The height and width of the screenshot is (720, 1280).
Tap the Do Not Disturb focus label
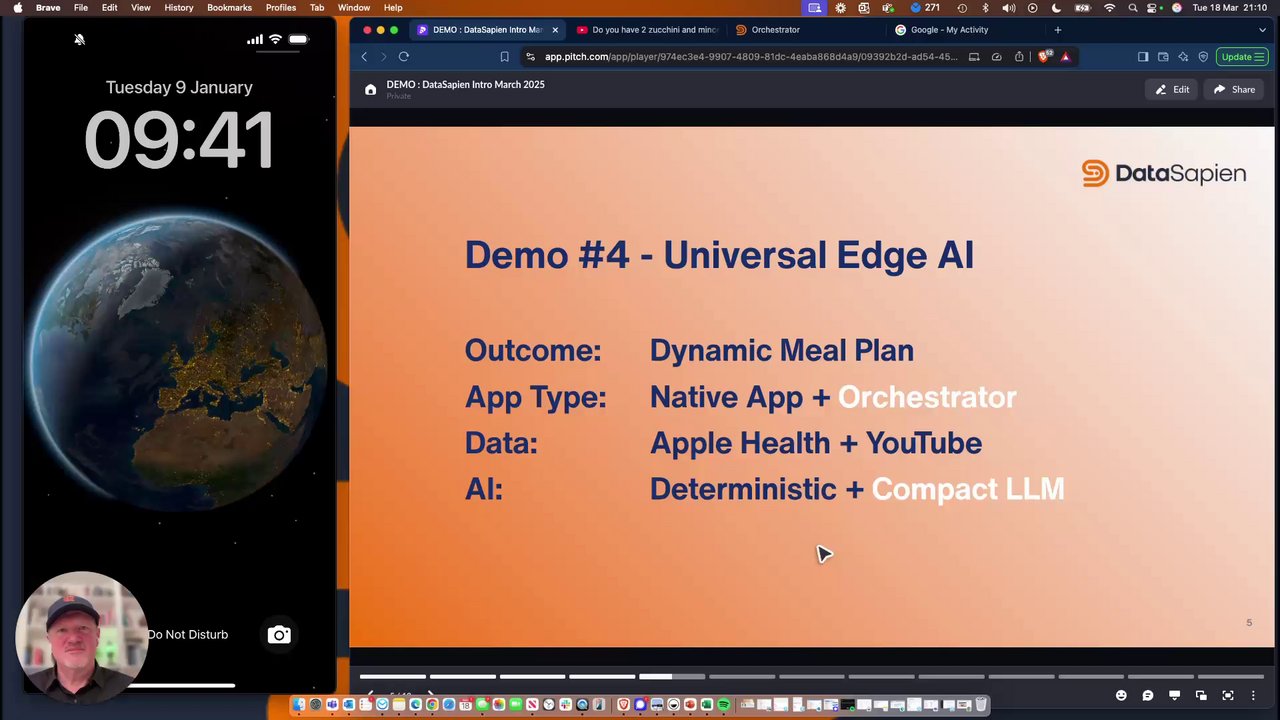(x=187, y=634)
